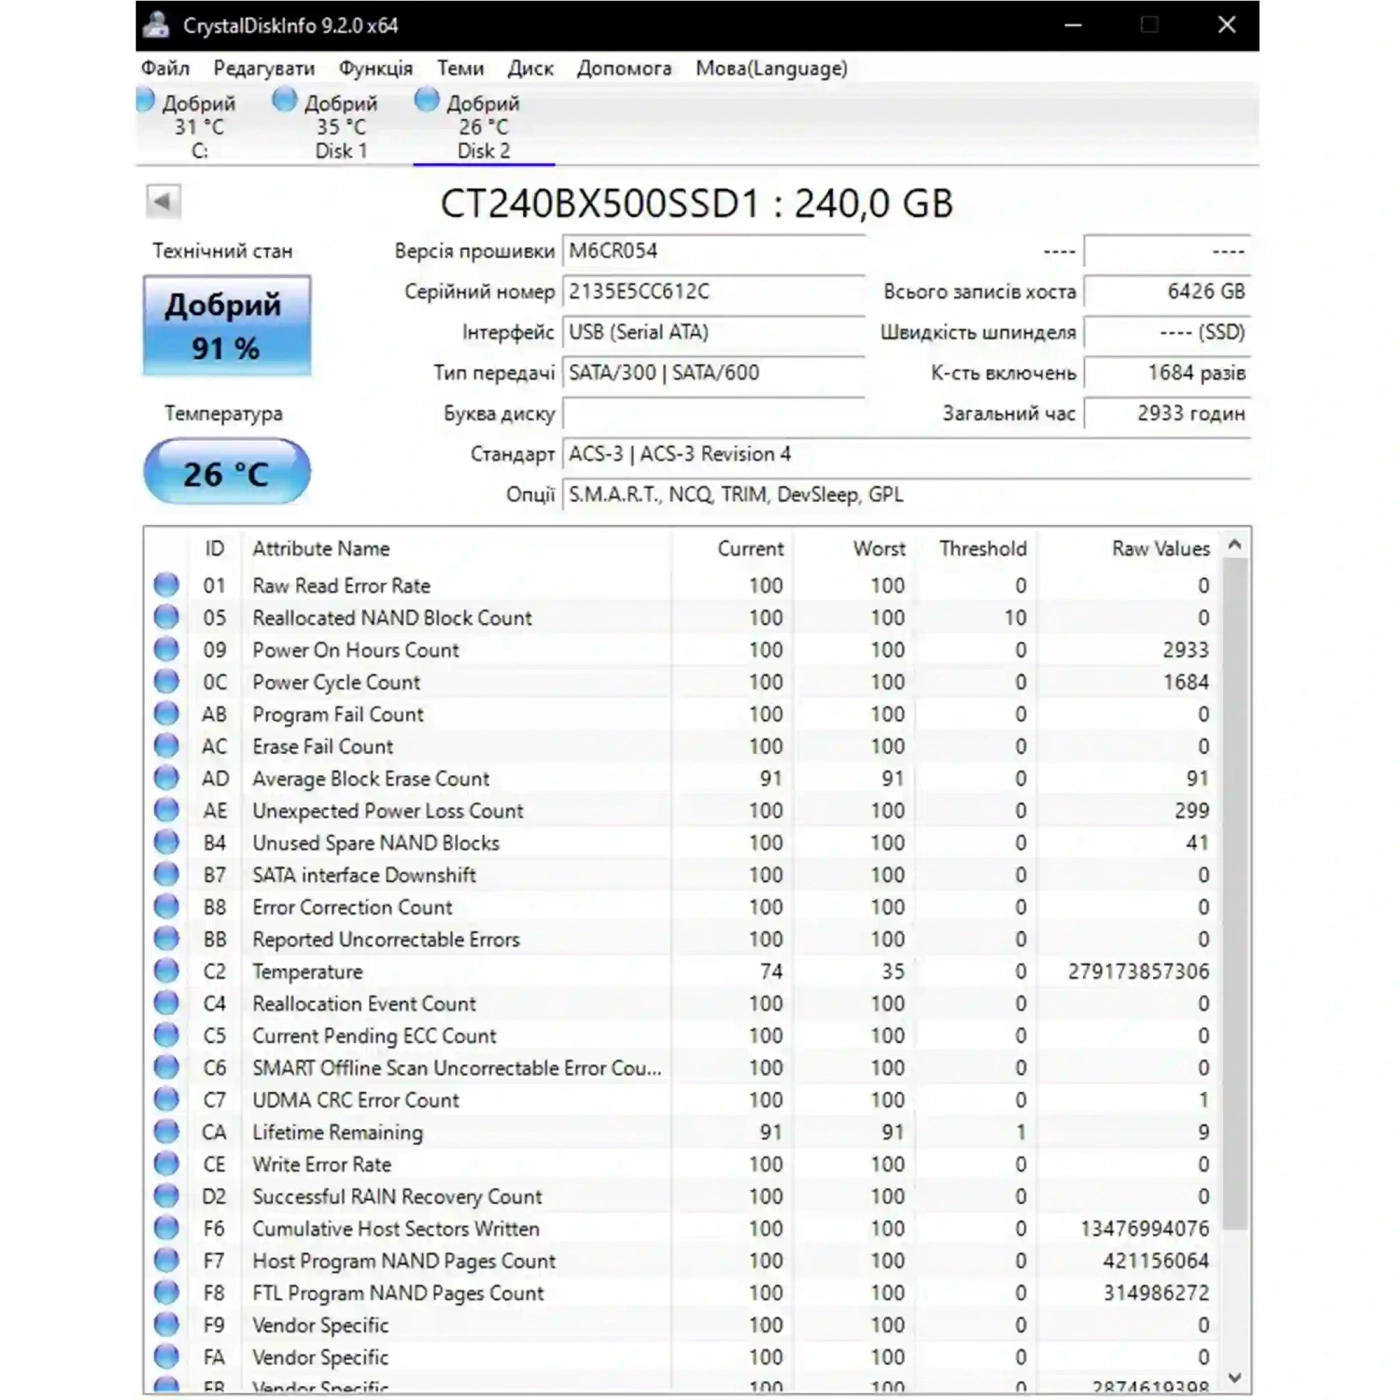Screen dimensions: 1400x1400
Task: Click the Threshold column header
Action: click(x=977, y=548)
